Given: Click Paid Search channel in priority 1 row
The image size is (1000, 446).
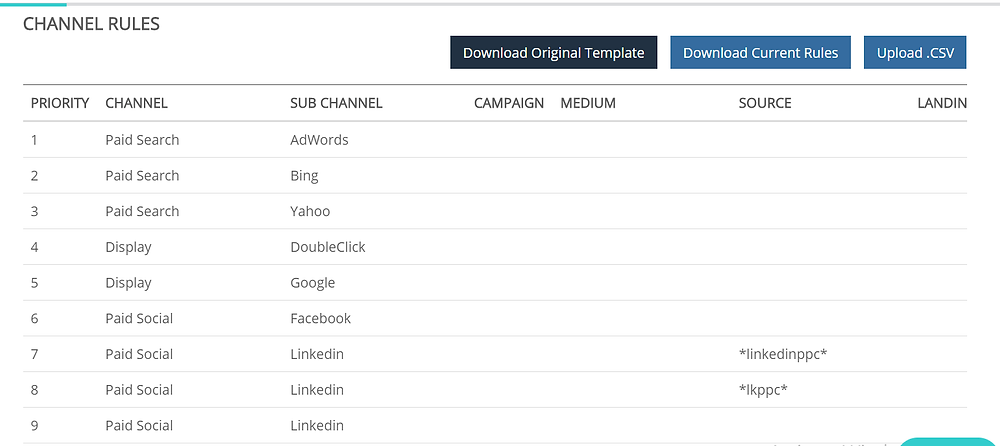Looking at the screenshot, I should click(142, 140).
